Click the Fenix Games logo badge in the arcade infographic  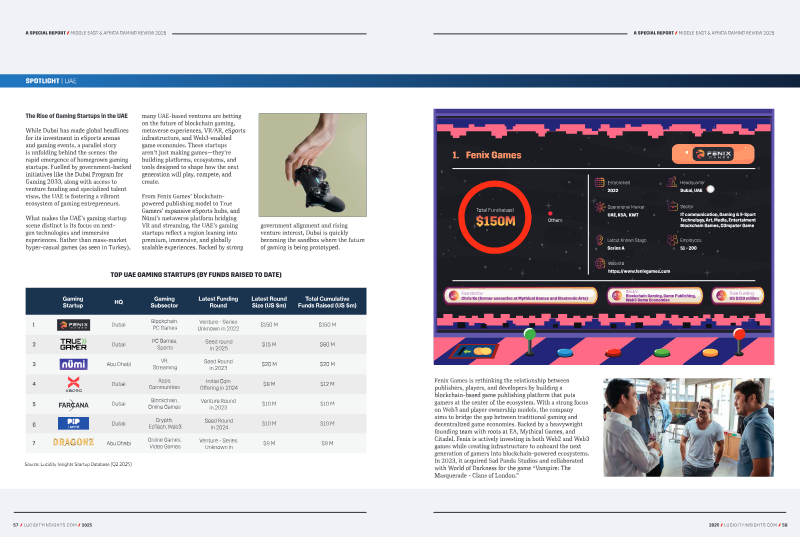coord(713,154)
